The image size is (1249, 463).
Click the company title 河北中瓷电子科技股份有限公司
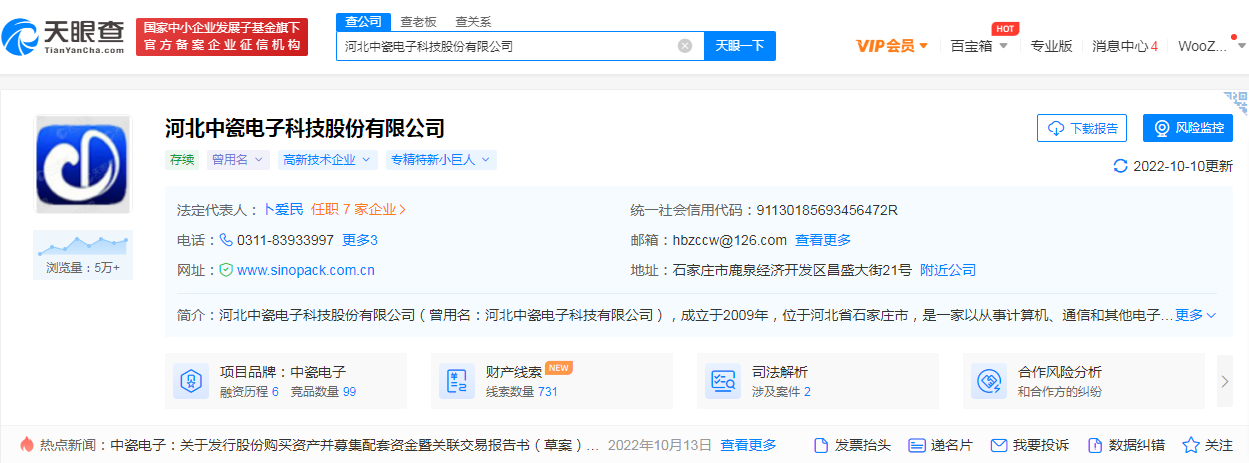(305, 128)
